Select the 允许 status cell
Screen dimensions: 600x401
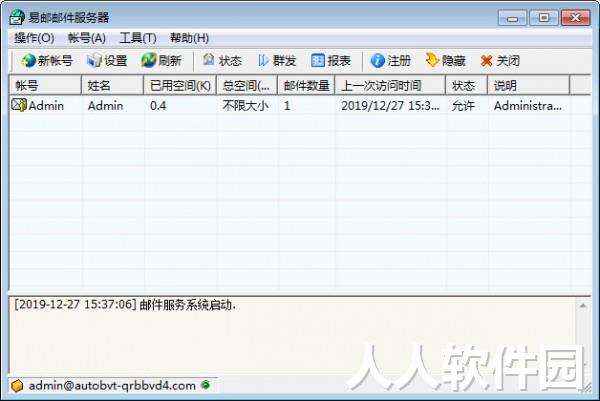tap(463, 106)
